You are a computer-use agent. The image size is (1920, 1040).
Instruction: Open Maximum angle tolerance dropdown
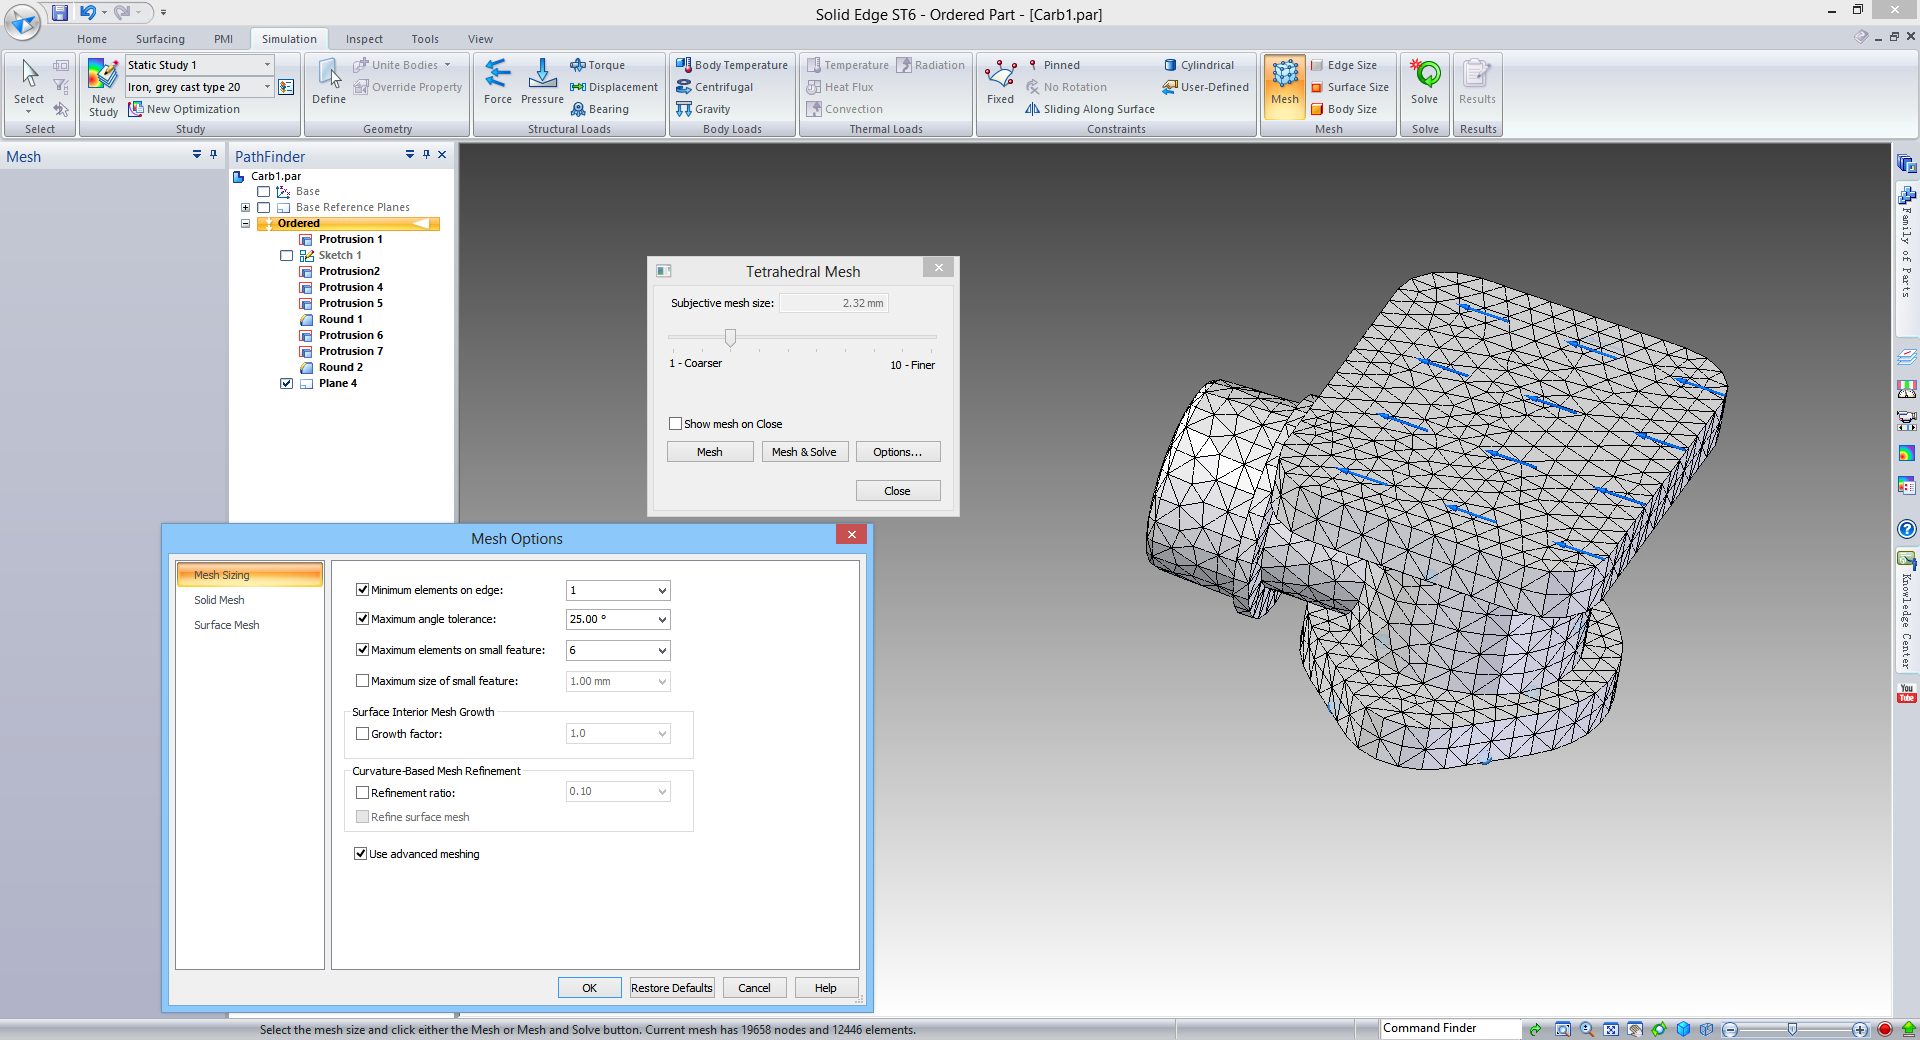[661, 620]
